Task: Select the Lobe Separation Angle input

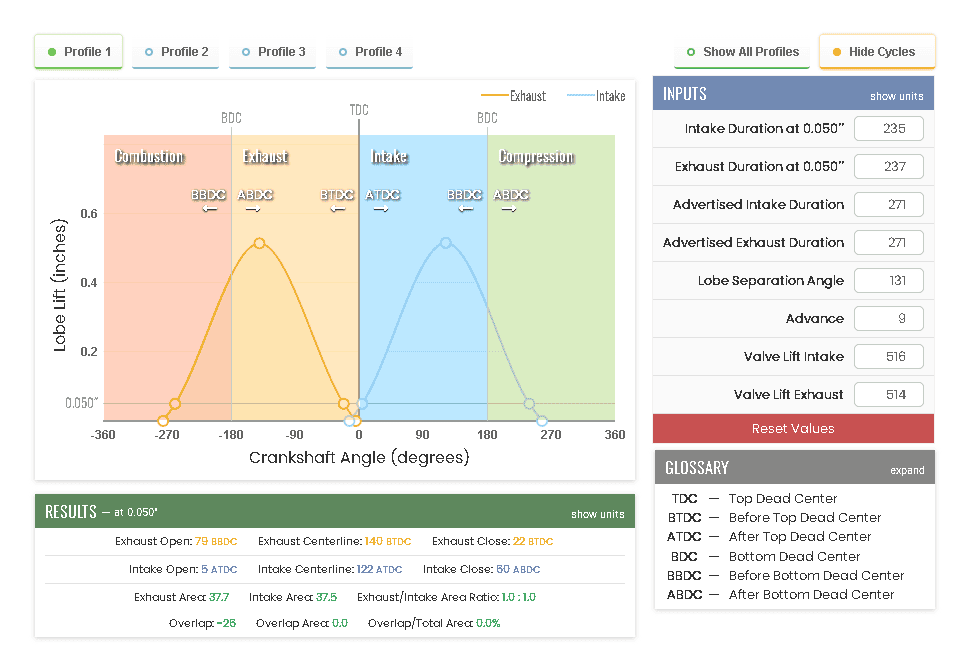Action: tap(888, 280)
